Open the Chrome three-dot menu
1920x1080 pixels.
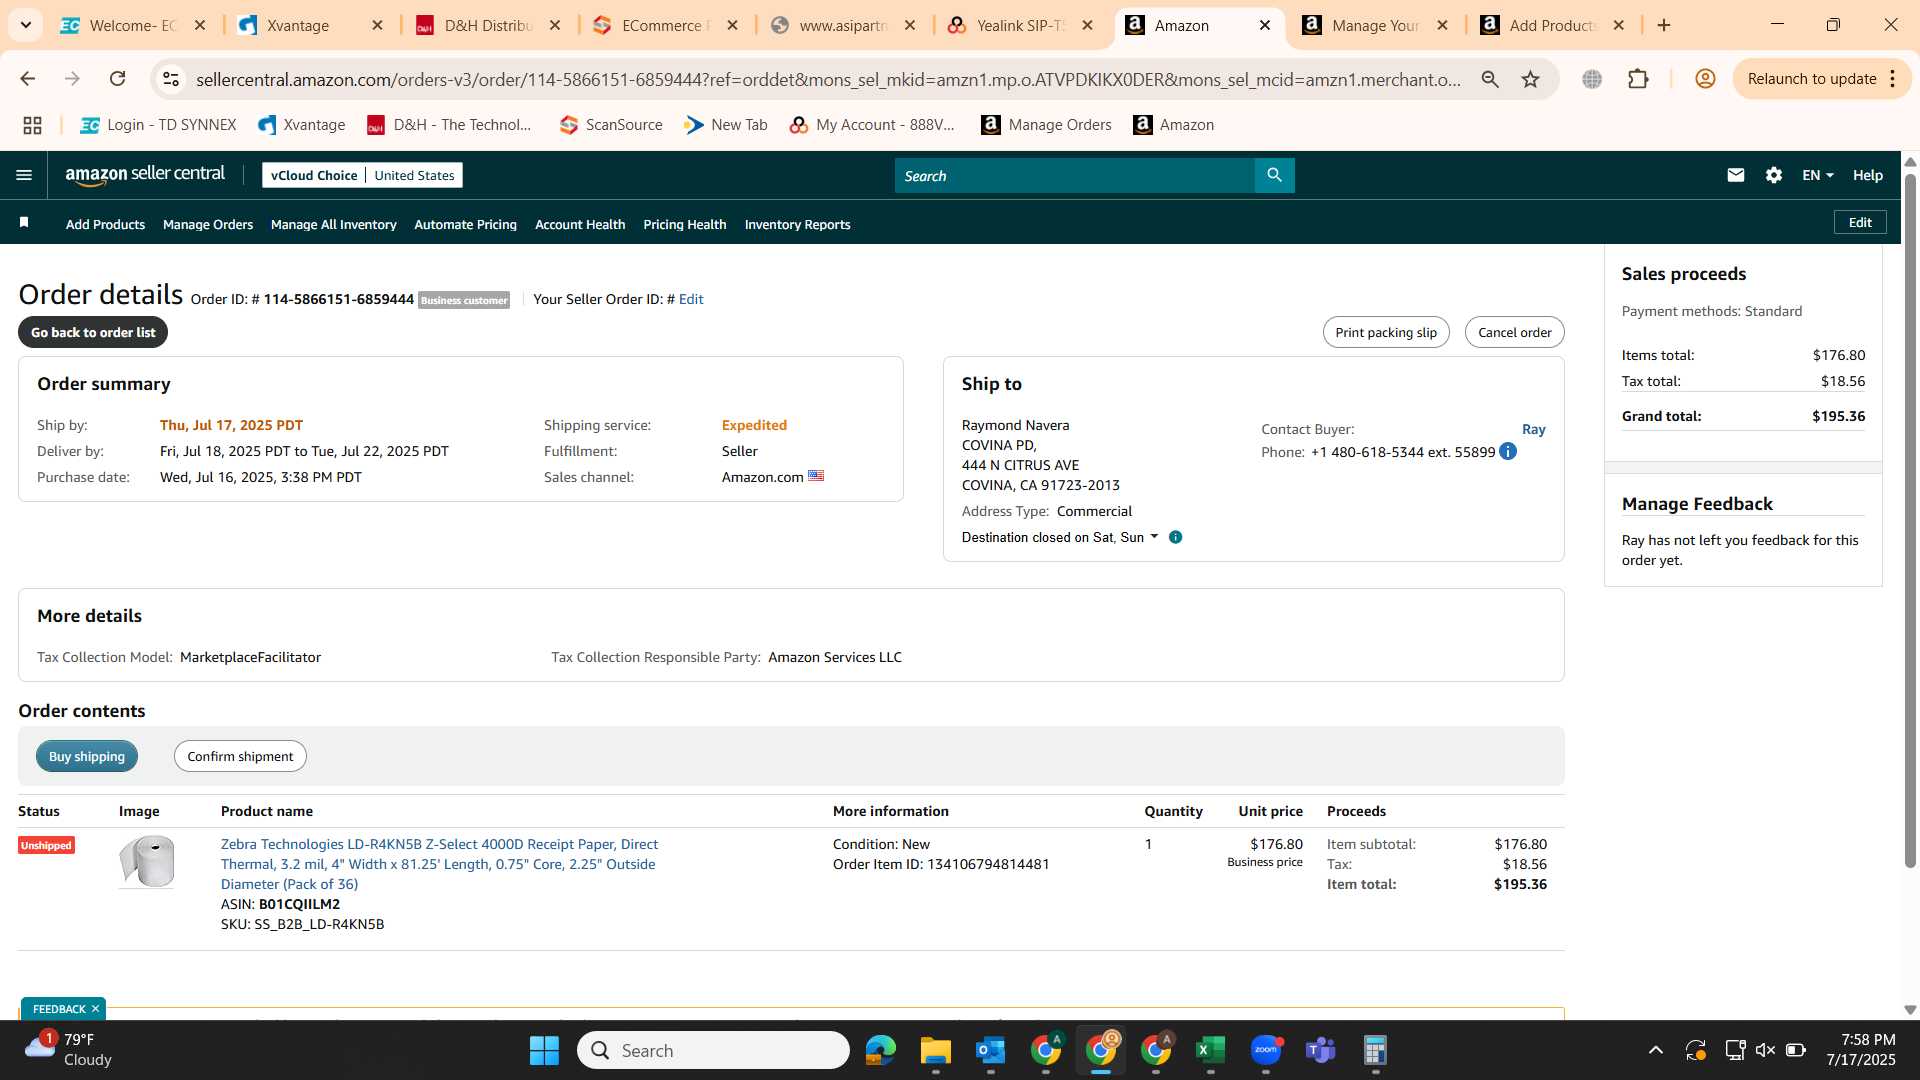[1893, 79]
